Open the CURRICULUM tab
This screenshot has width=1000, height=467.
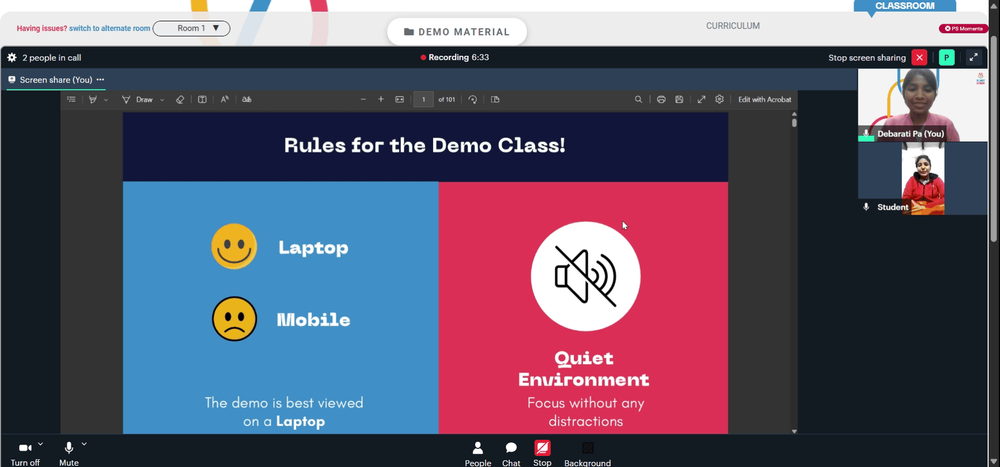(733, 26)
